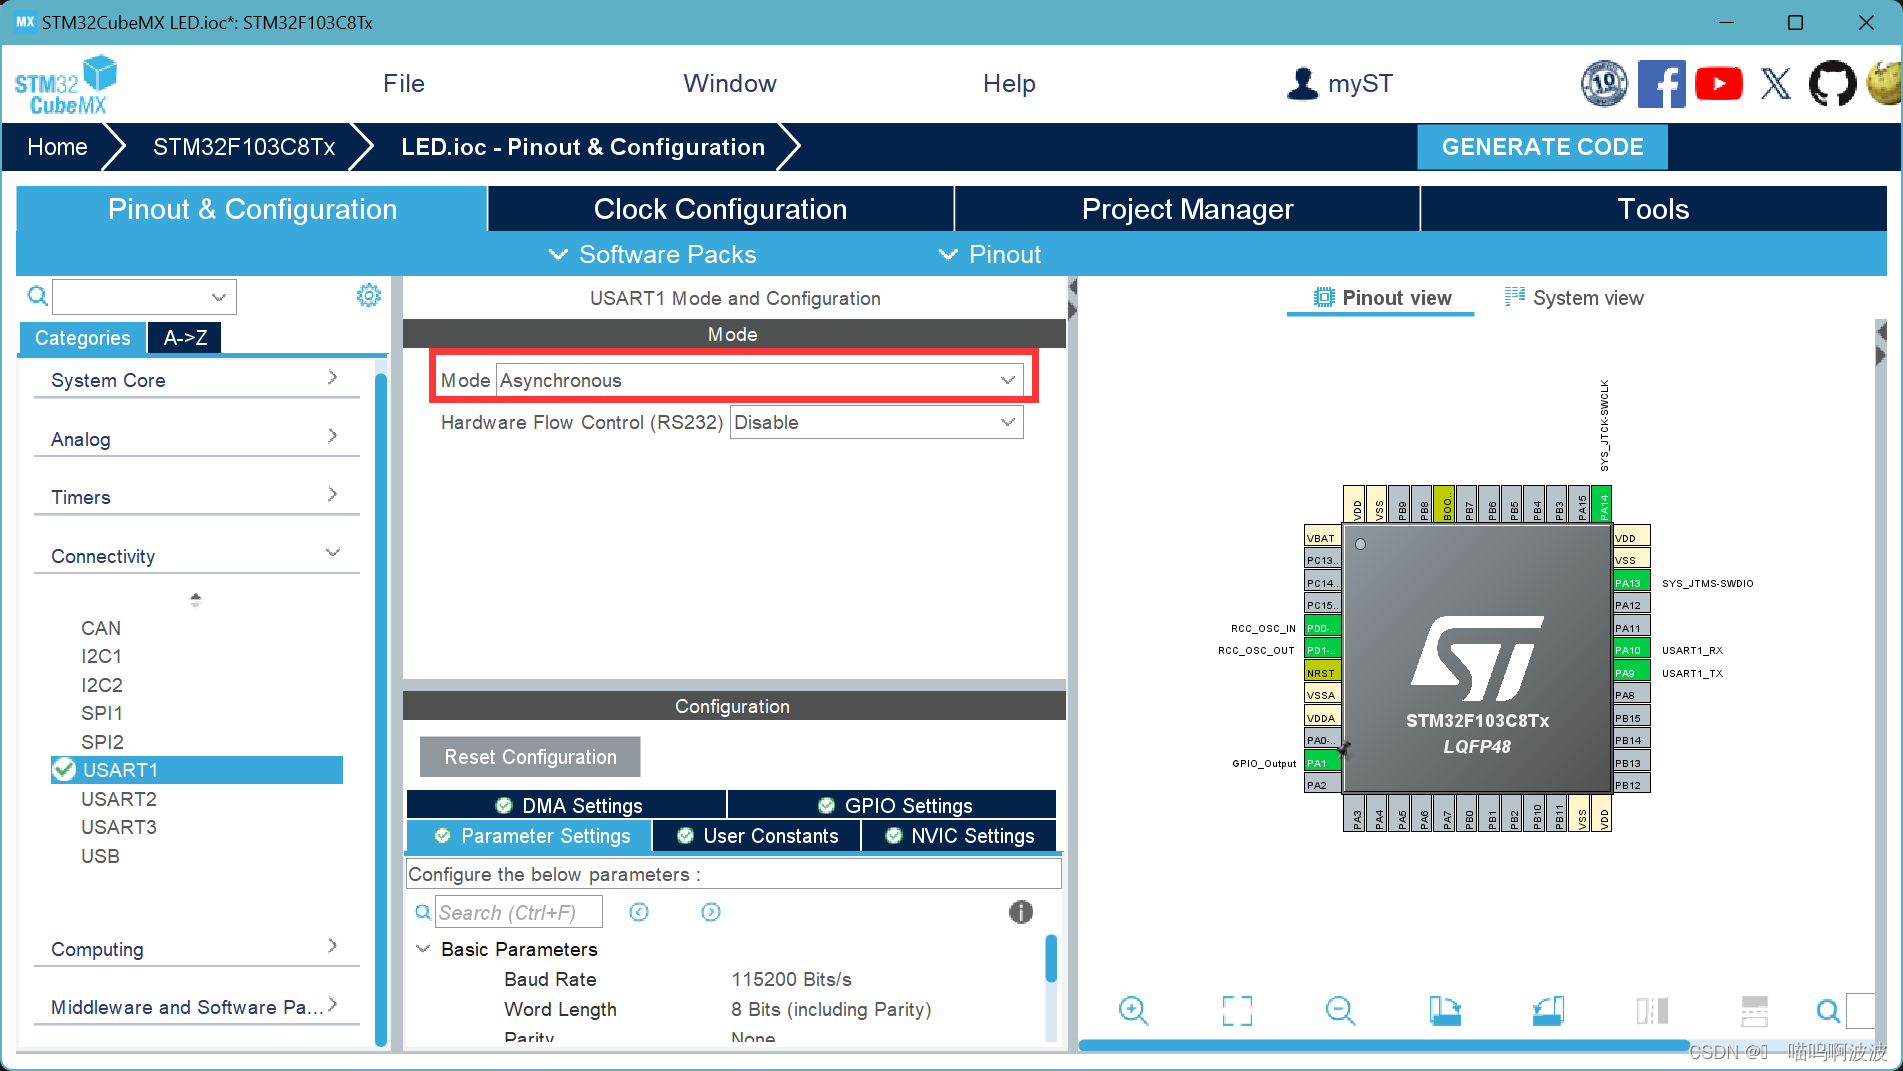Select USART2 in the peripheral list
The image size is (1903, 1071).
[119, 798]
